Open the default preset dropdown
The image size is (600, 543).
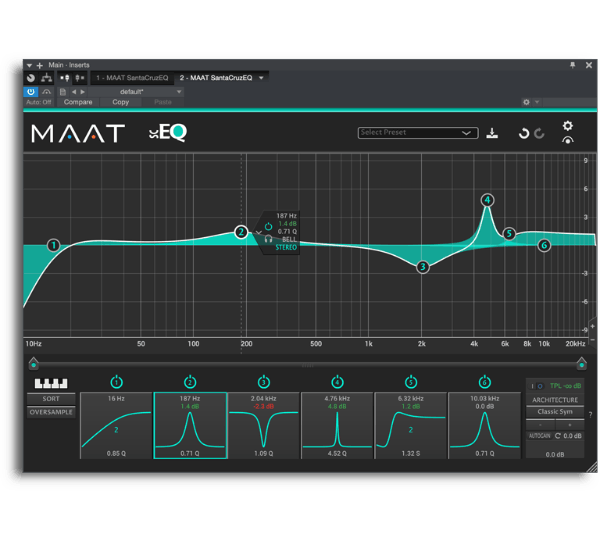(x=136, y=92)
